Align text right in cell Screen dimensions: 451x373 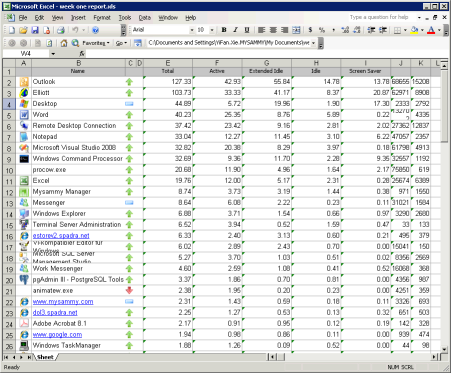point(284,30)
